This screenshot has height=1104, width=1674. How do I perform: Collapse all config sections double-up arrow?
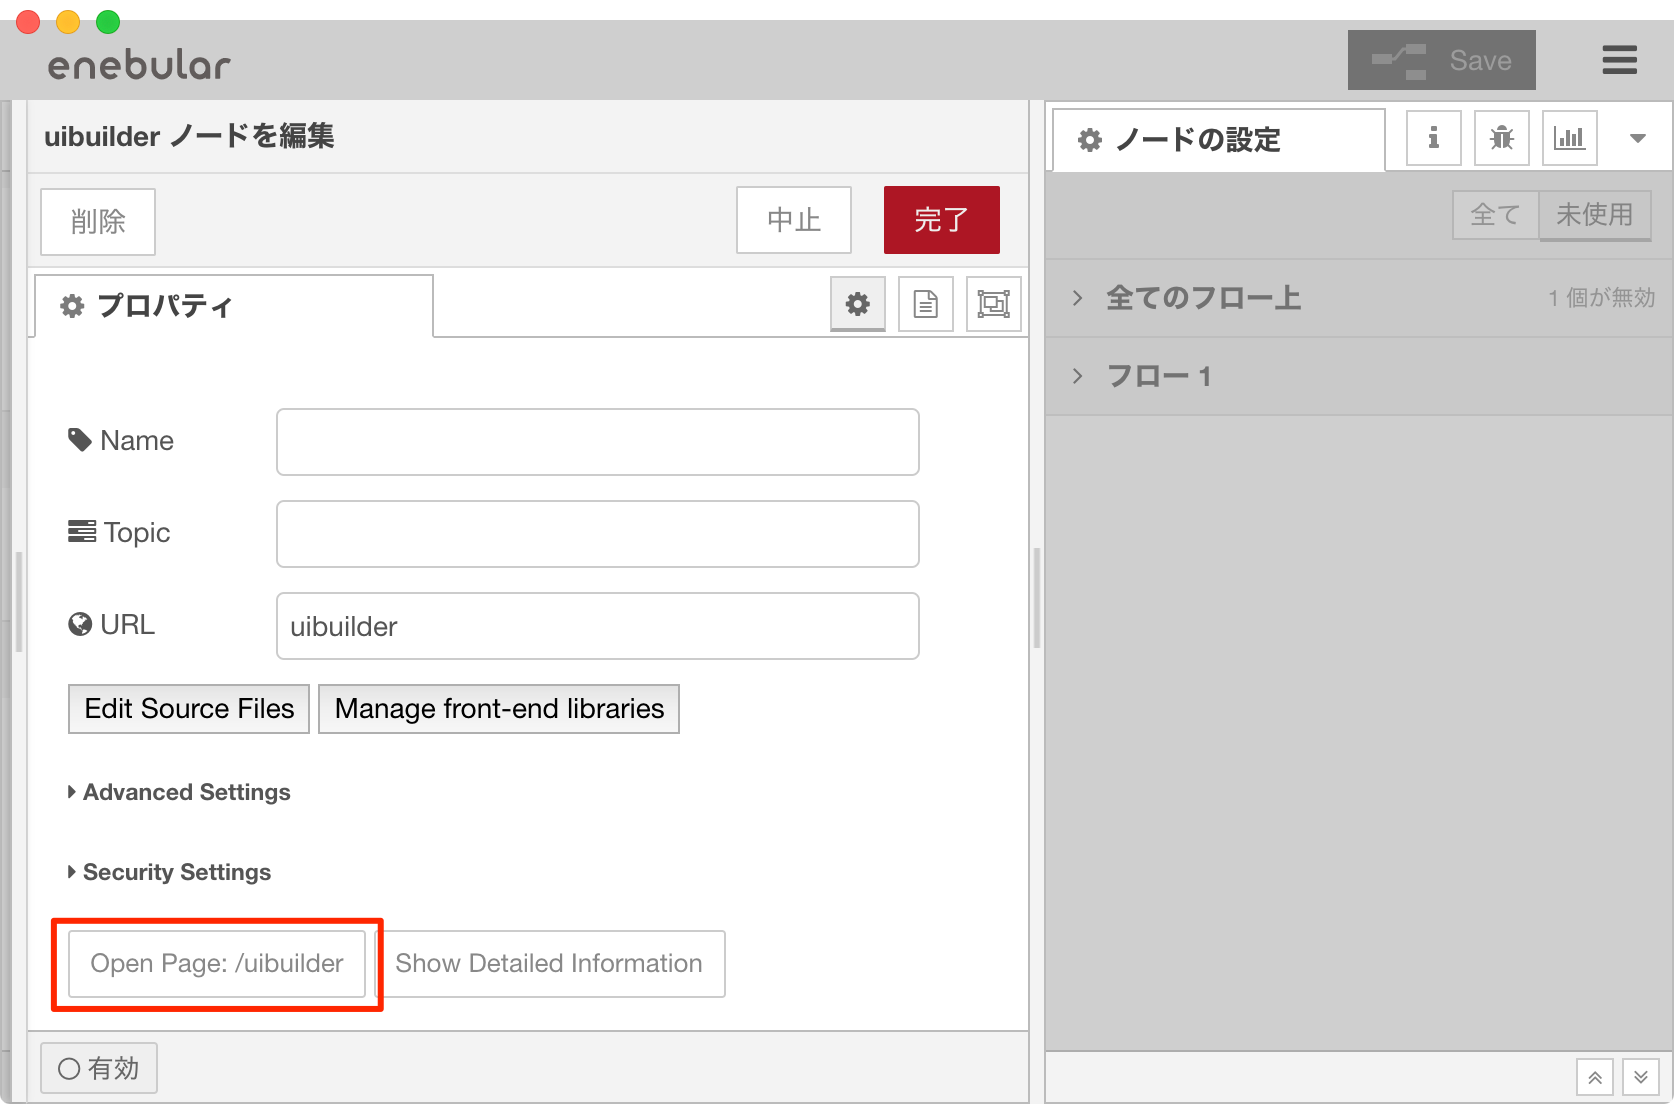1595,1077
